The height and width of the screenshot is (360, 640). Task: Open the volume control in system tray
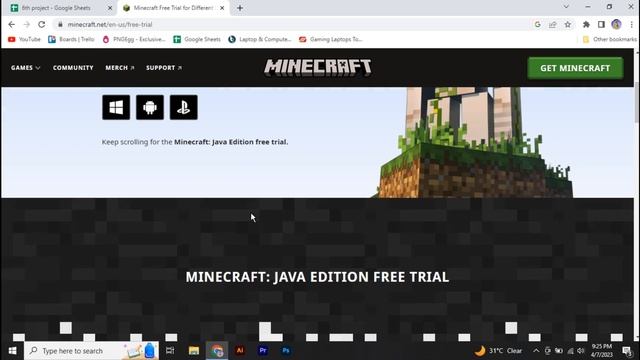pyautogui.click(x=581, y=351)
